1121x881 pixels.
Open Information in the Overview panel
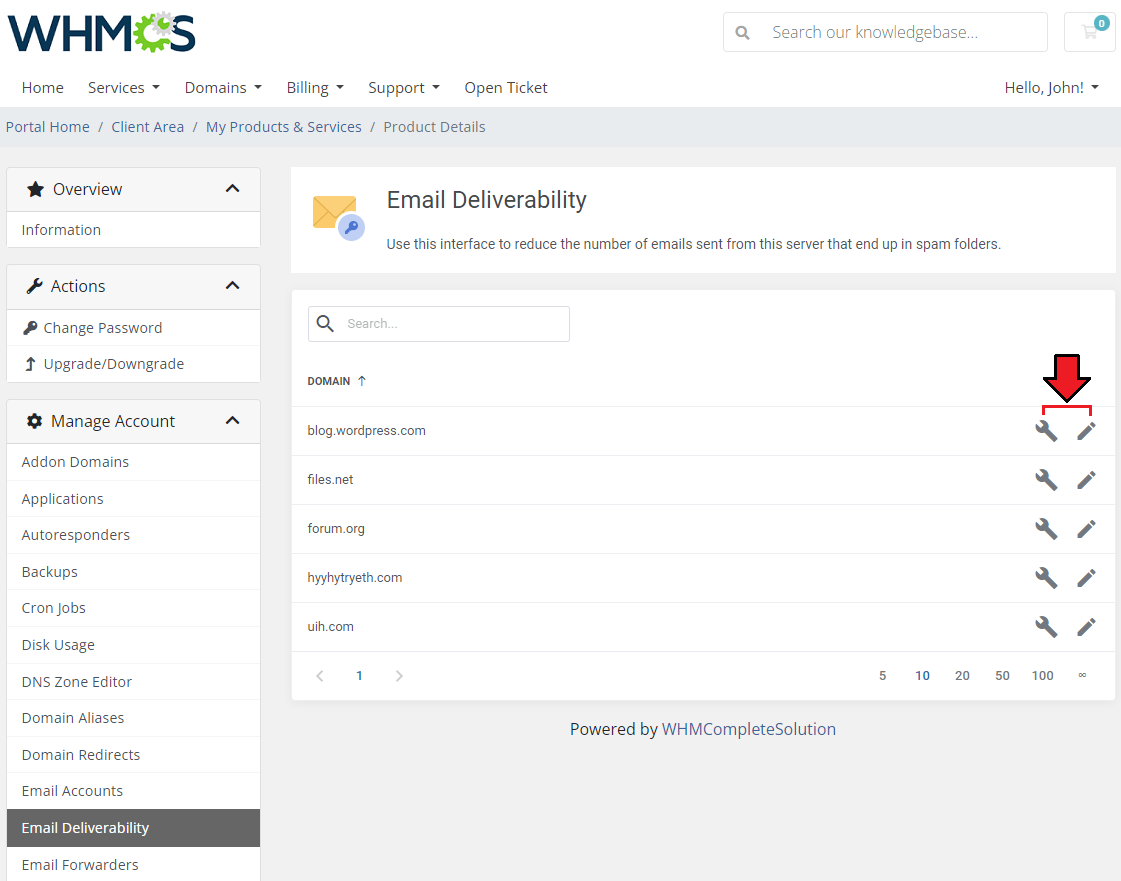(x=134, y=230)
